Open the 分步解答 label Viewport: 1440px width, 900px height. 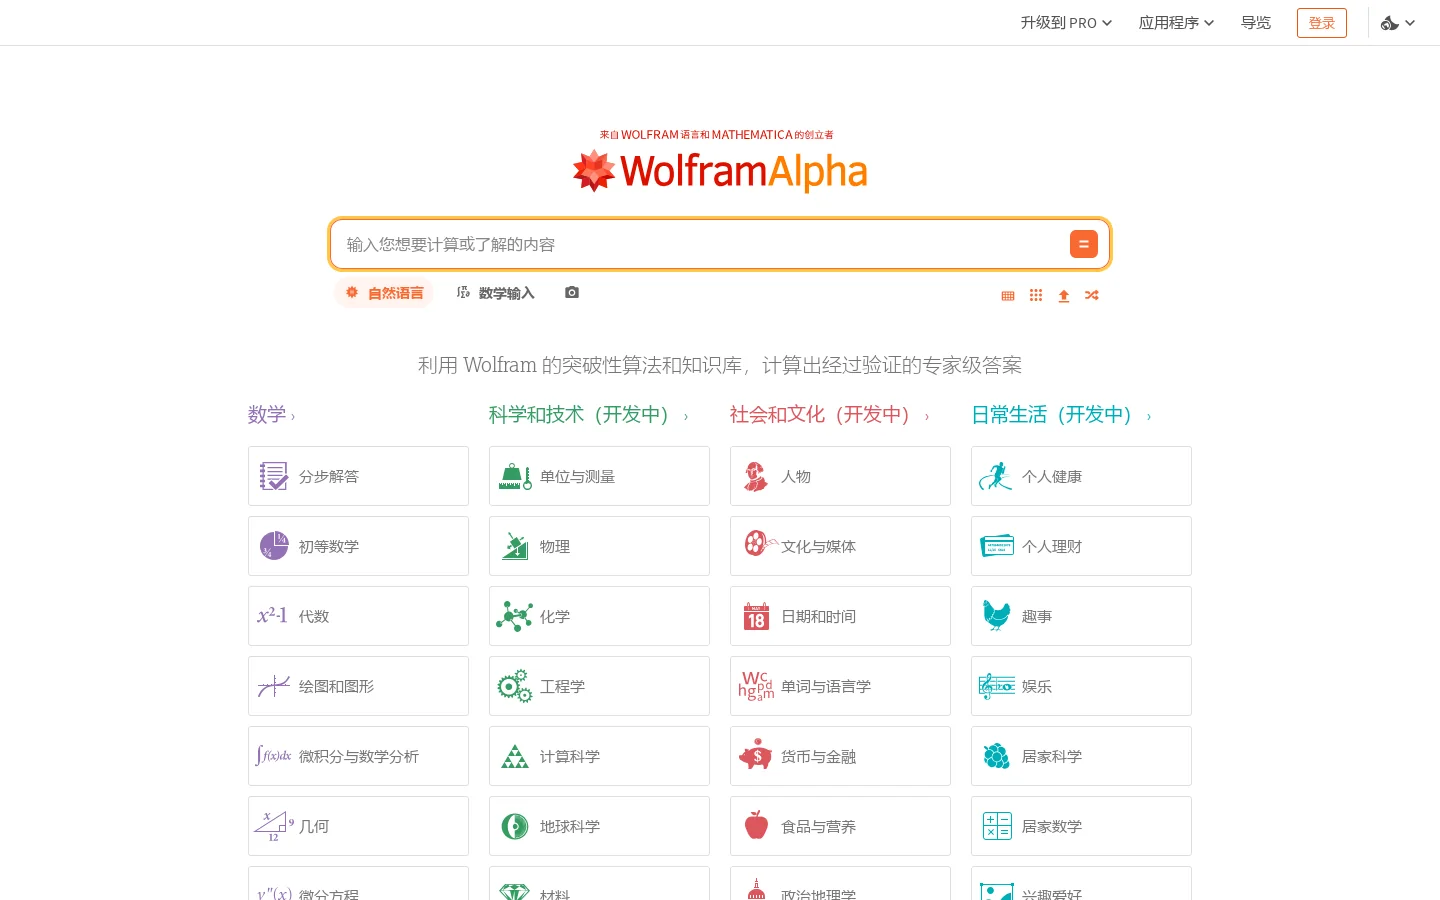[329, 477]
